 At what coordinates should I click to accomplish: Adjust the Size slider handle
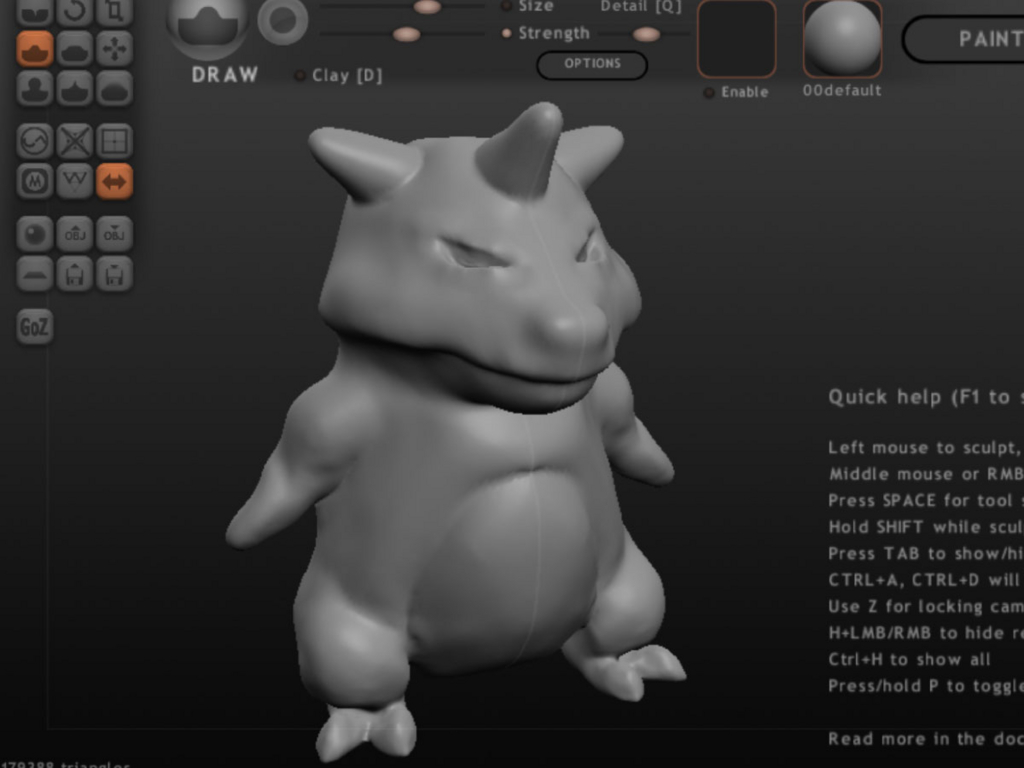pos(427,7)
